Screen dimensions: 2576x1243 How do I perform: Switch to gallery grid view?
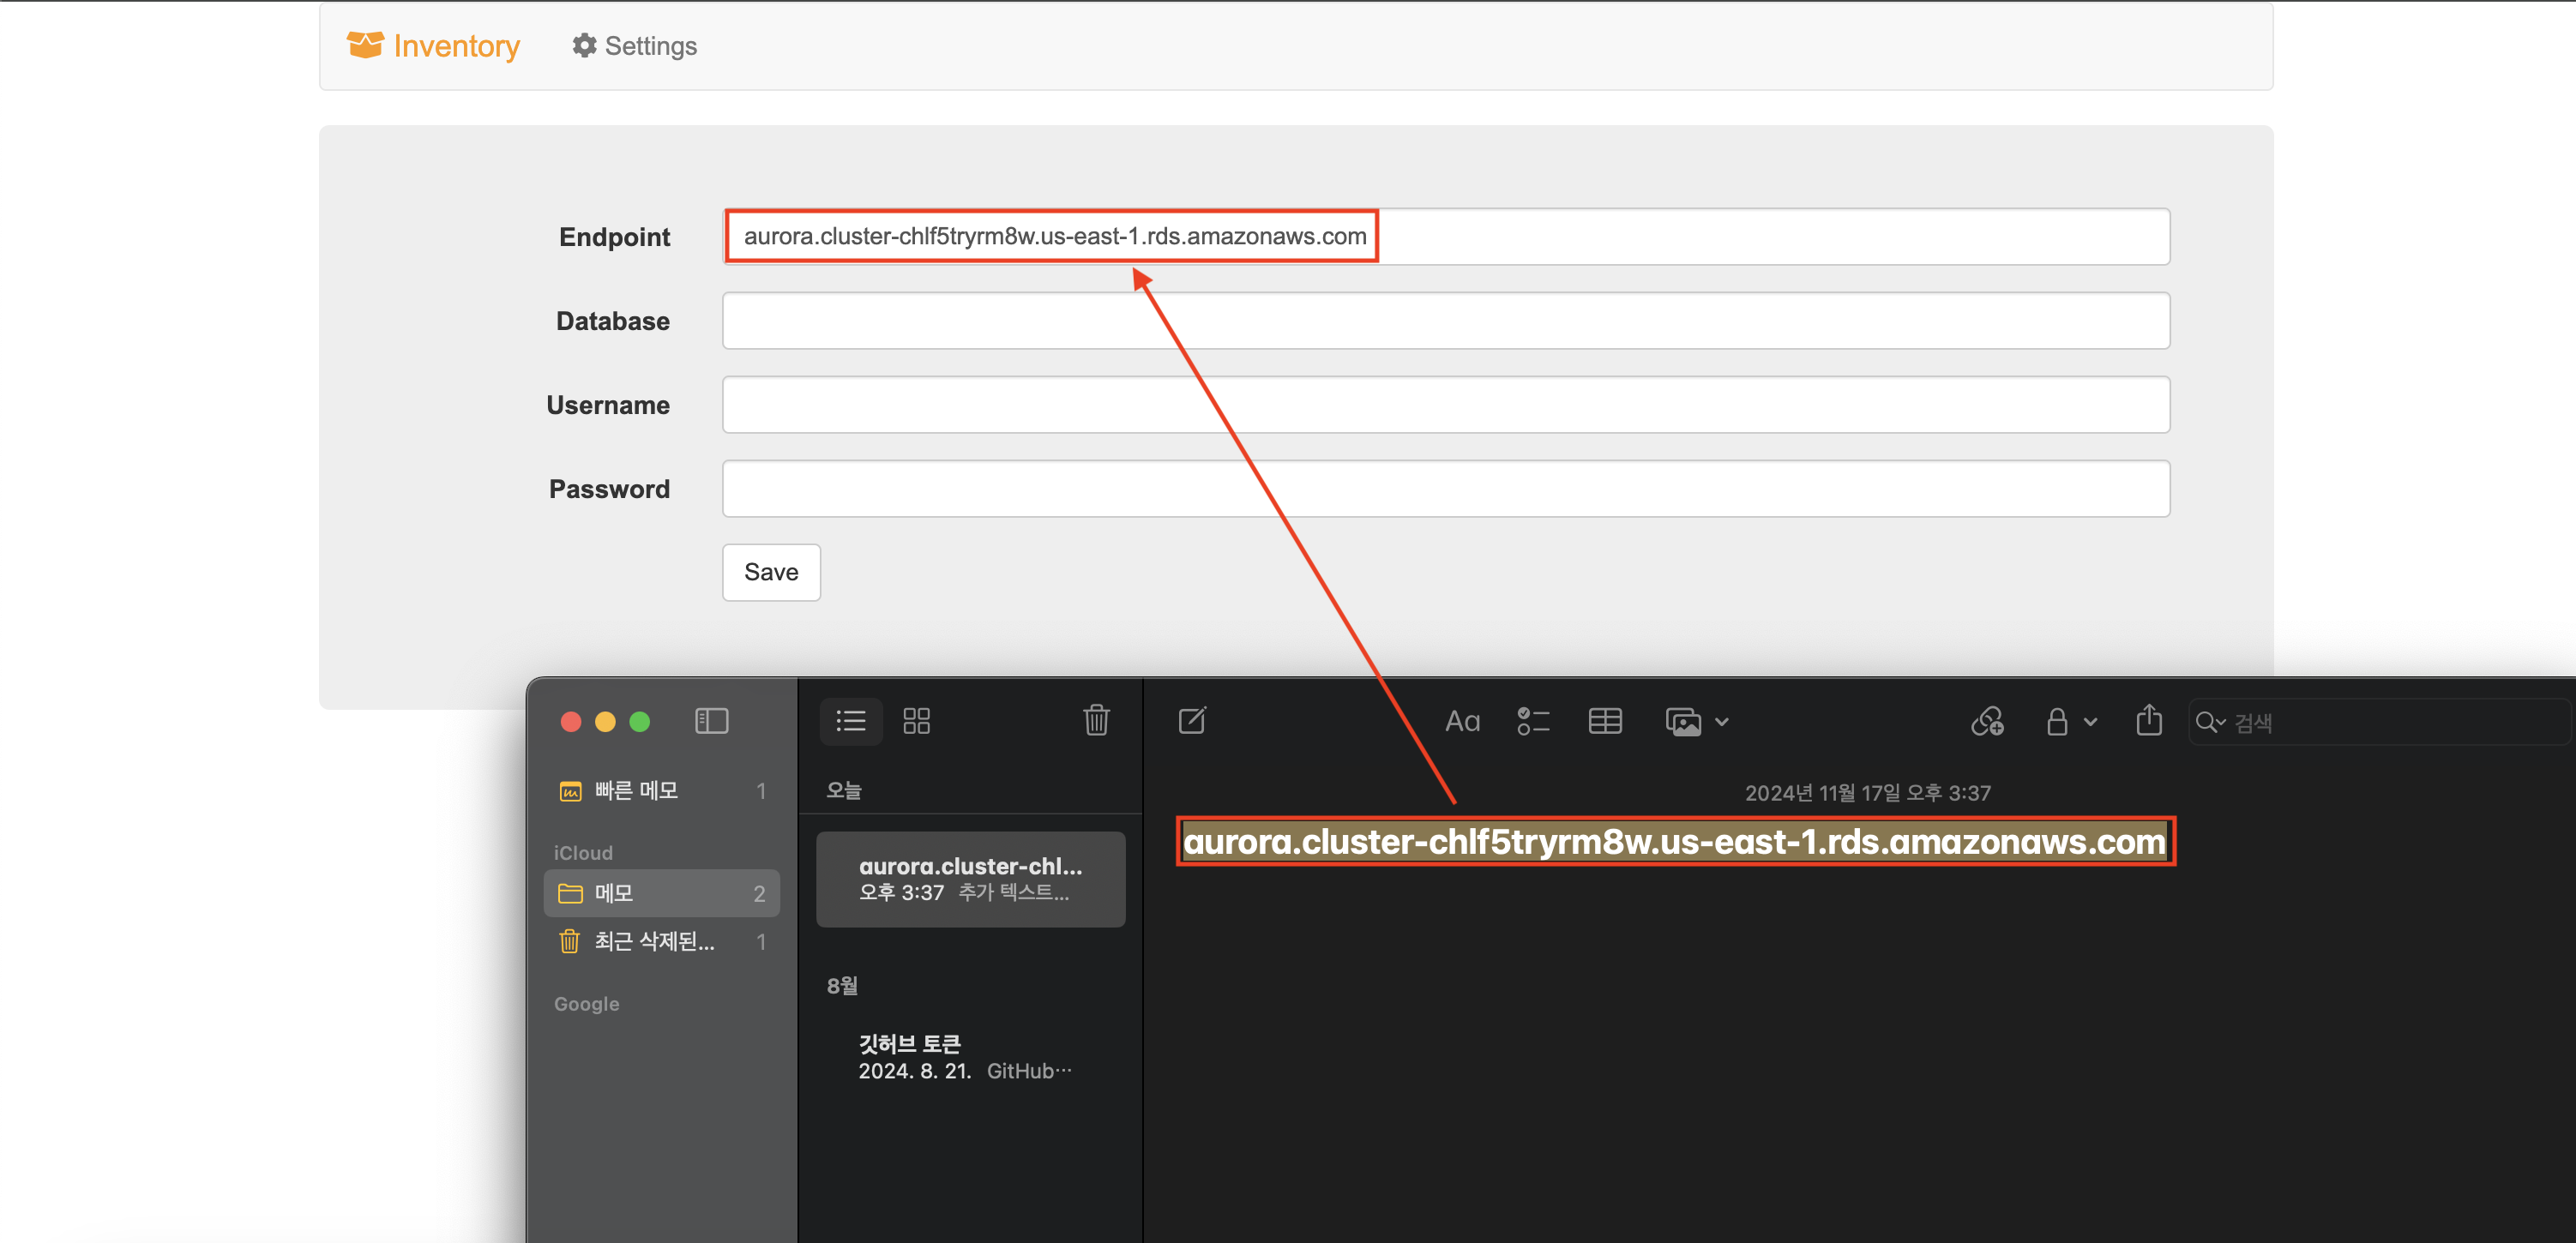916,721
